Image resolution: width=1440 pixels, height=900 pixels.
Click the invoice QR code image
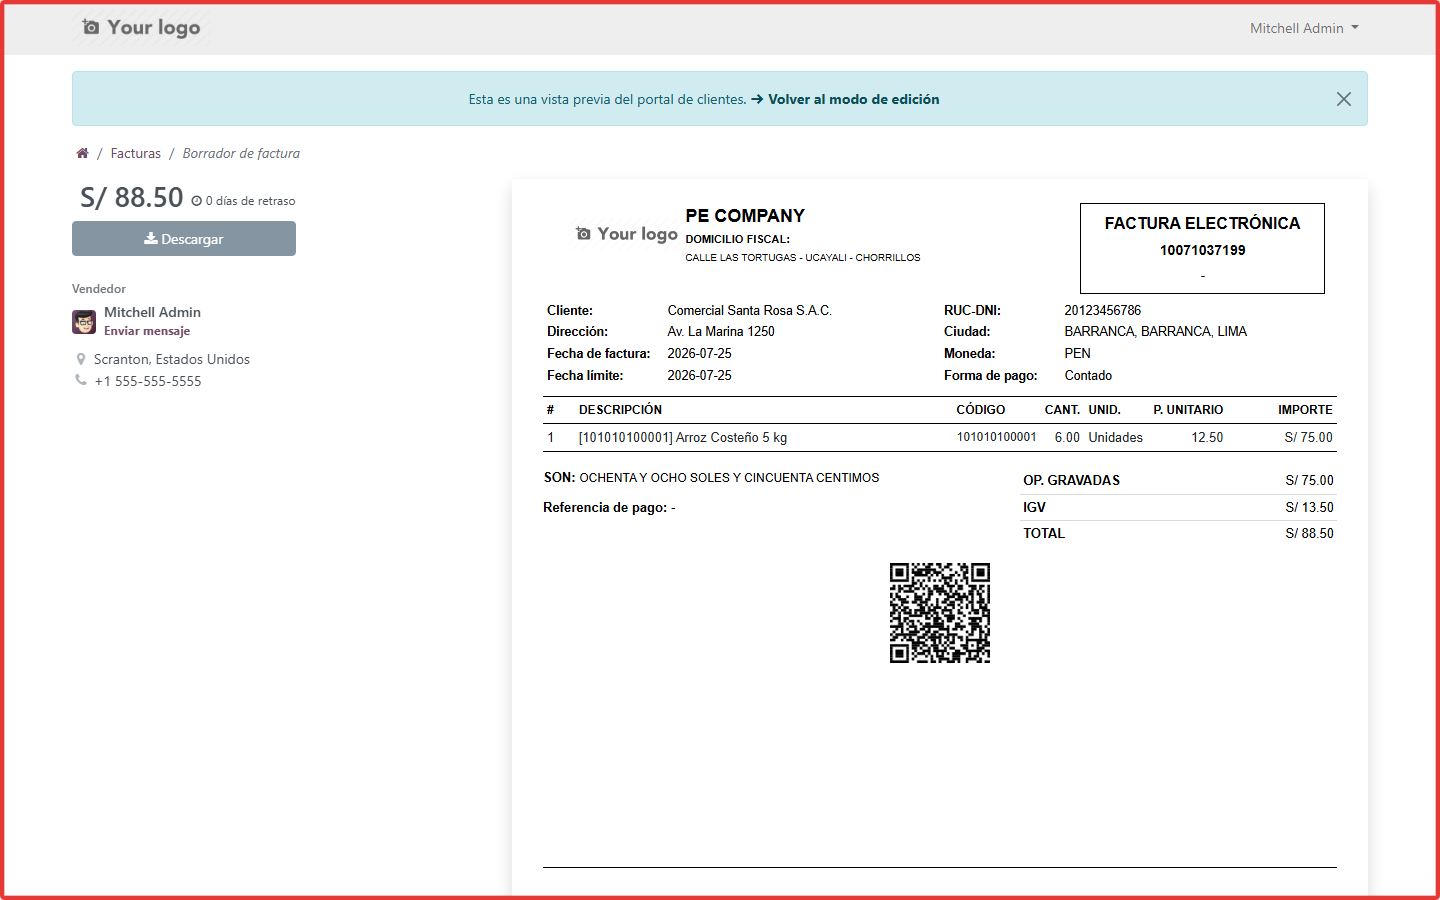(940, 613)
